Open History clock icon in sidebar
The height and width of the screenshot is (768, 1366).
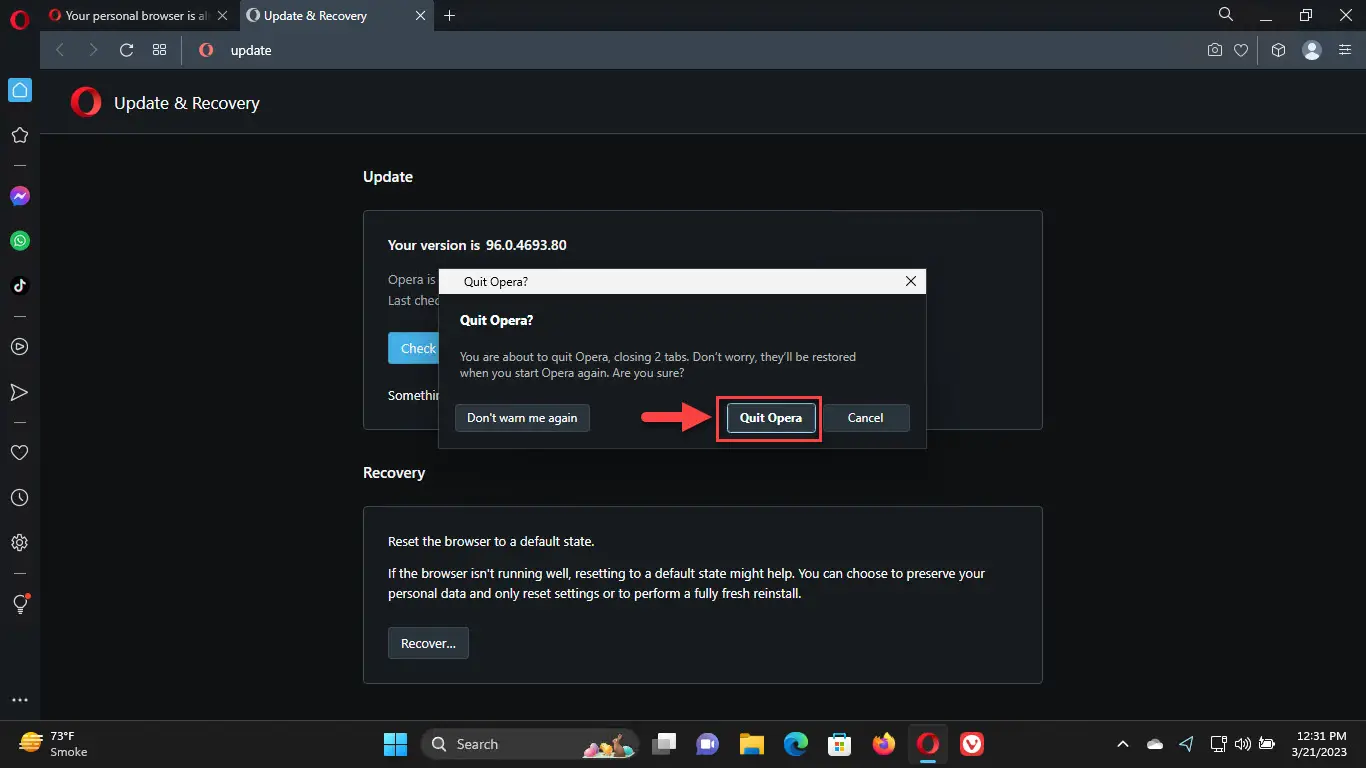[x=19, y=498]
